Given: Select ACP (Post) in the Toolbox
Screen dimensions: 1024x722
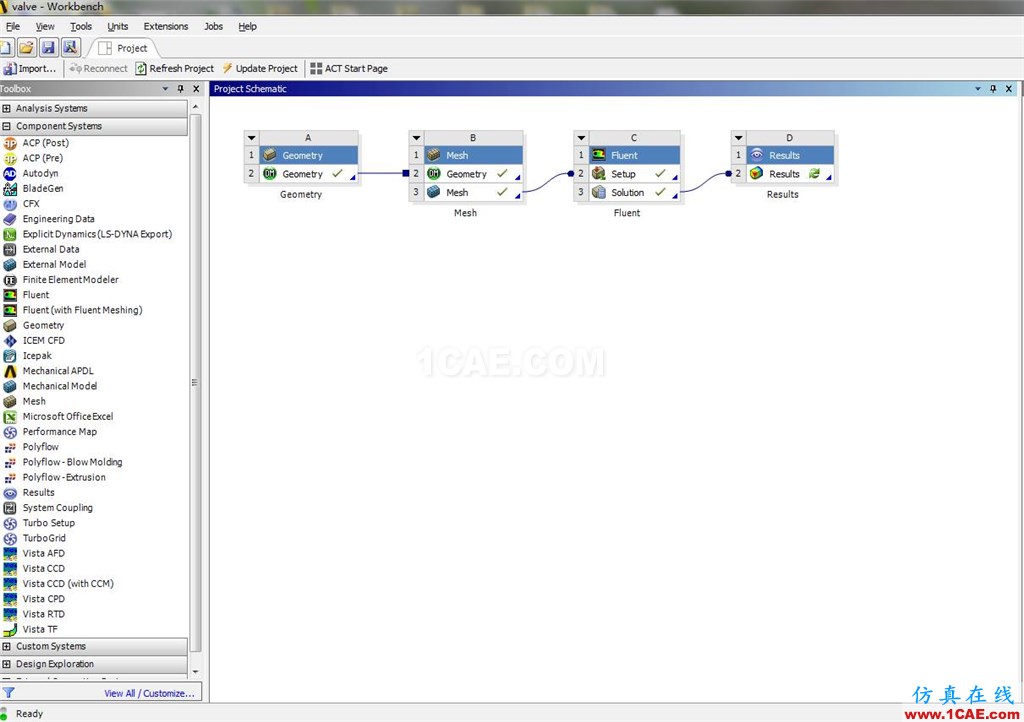Looking at the screenshot, I should point(45,143).
